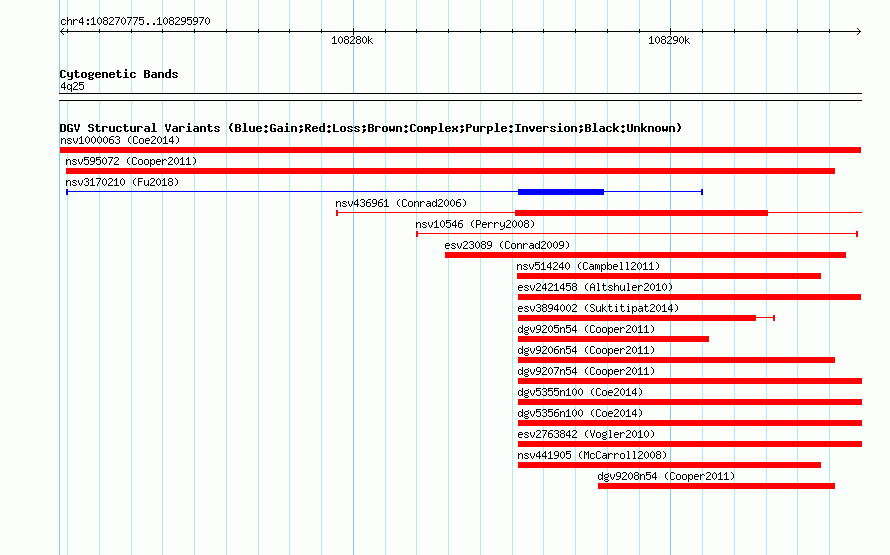Open nsv514240 (Campbell2011) label
This screenshot has width=890, height=555.
click(588, 266)
